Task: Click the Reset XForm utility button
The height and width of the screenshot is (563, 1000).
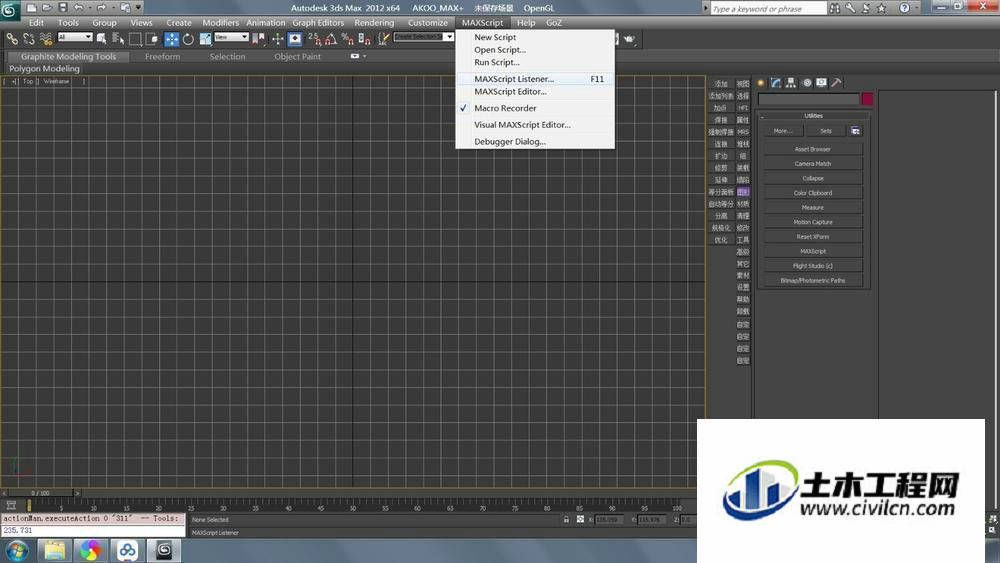Action: pos(813,237)
